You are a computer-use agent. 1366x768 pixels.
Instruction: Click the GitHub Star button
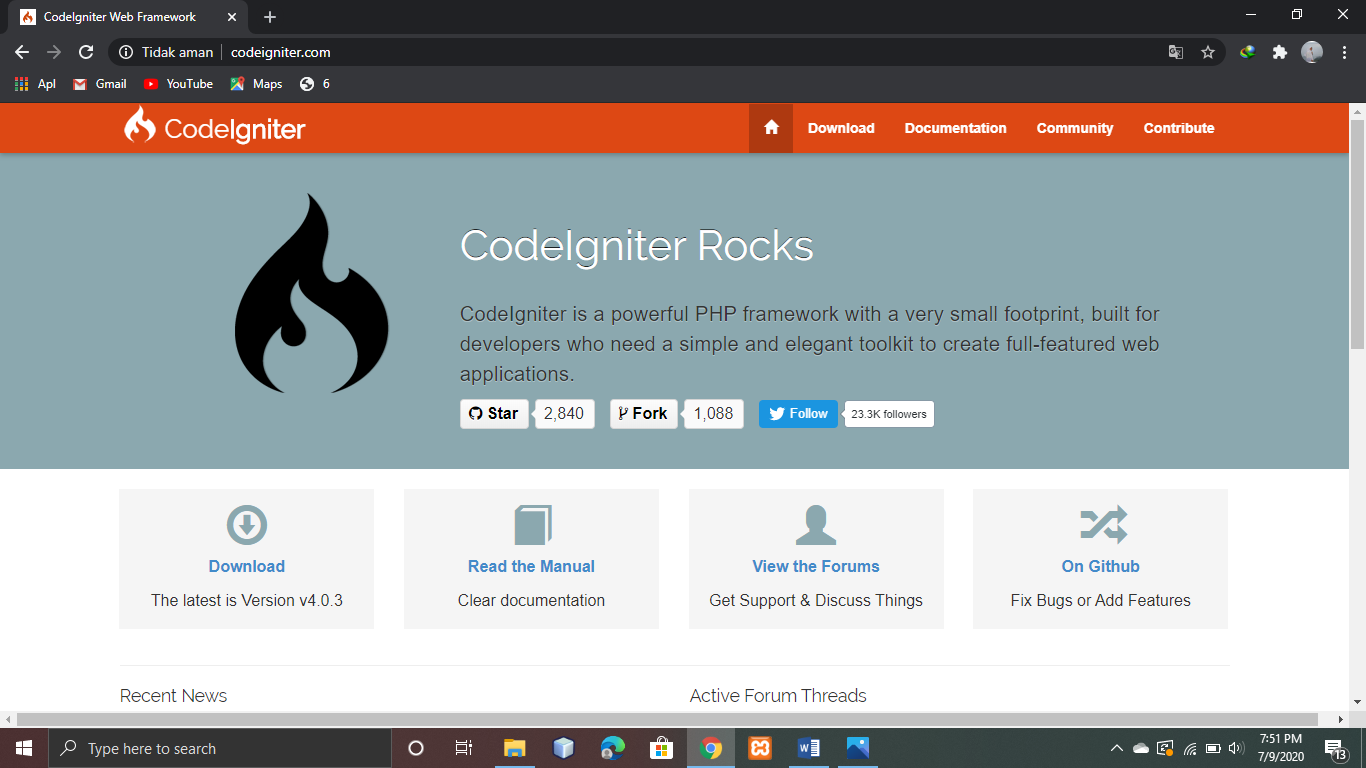[494, 414]
